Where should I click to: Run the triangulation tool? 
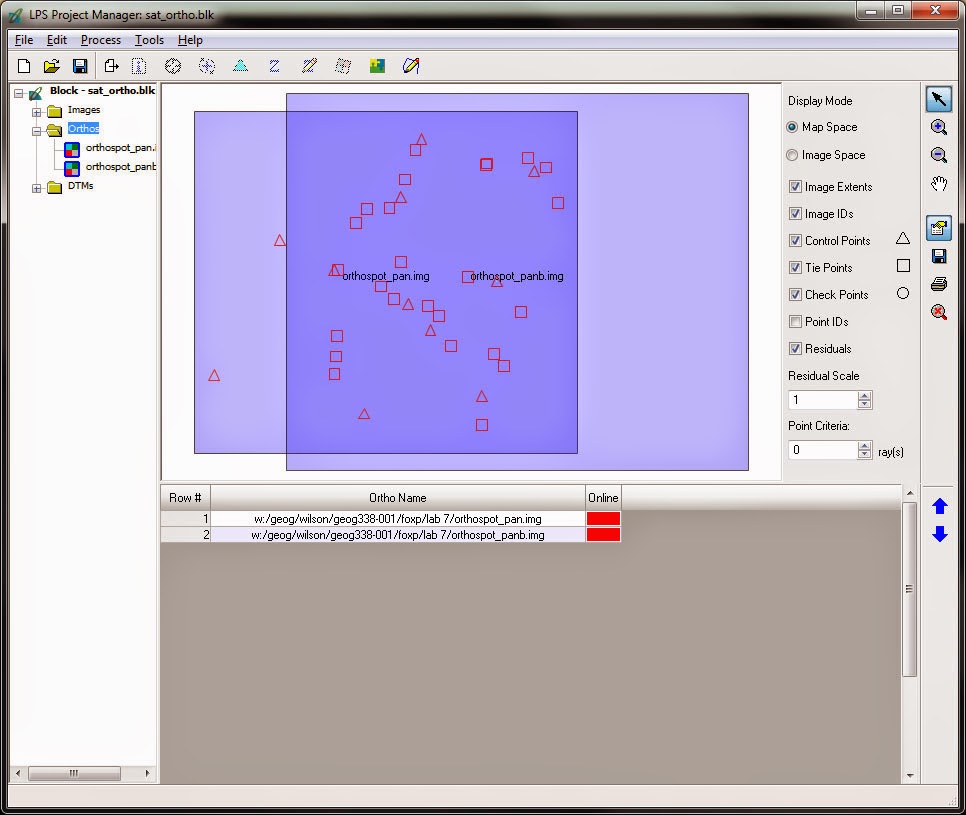pos(240,66)
